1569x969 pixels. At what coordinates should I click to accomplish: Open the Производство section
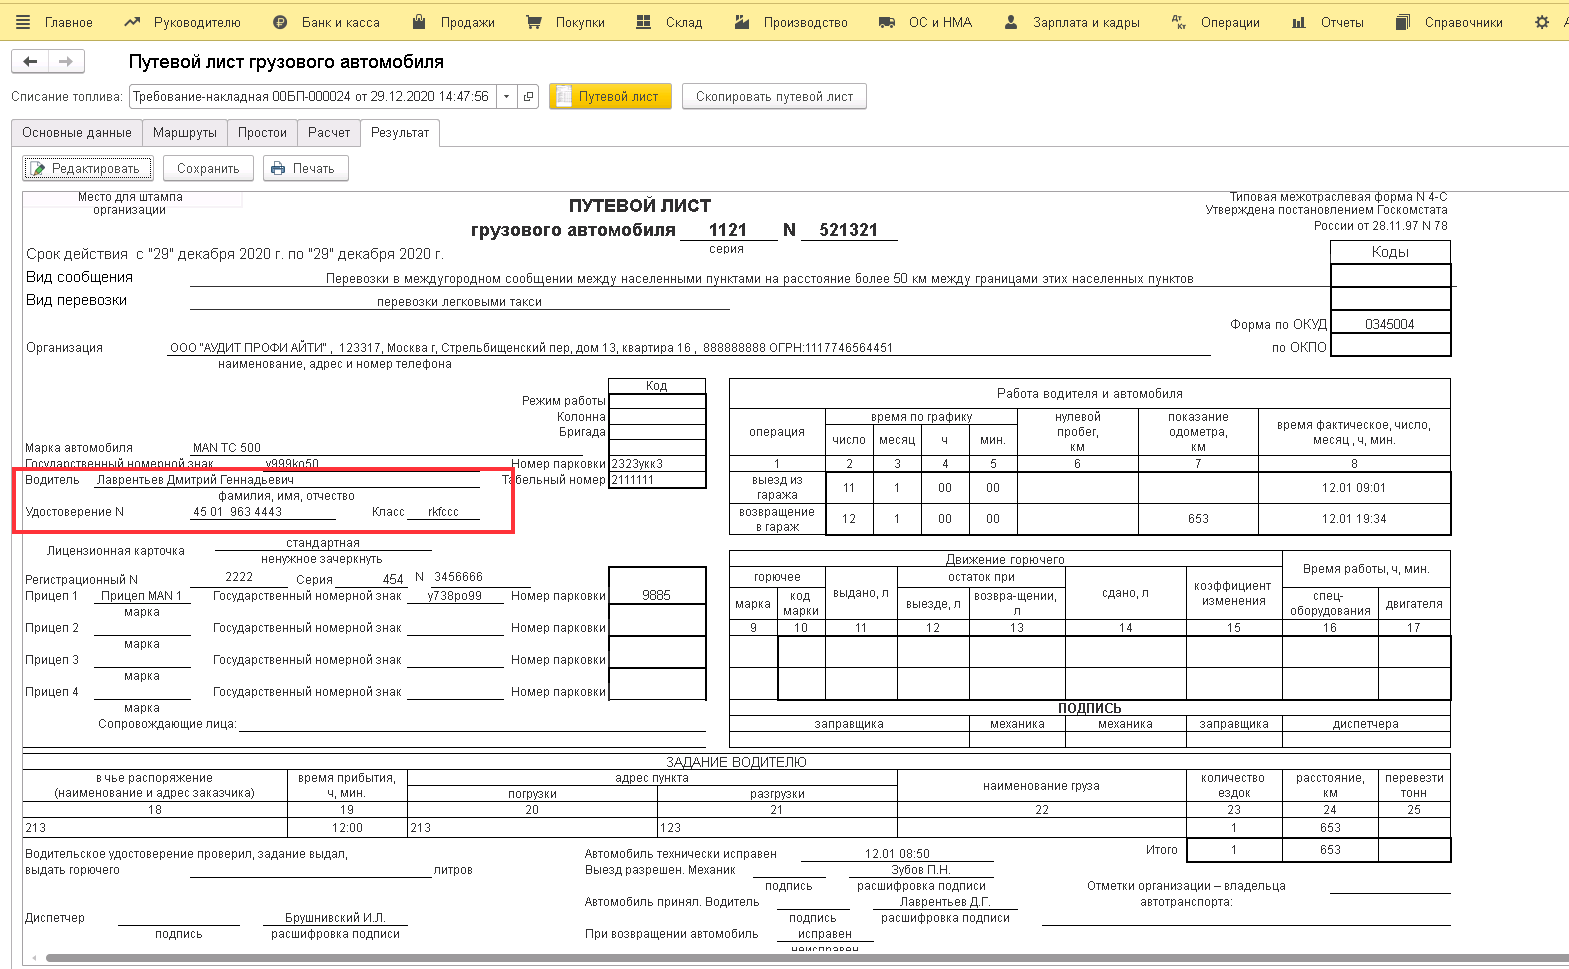click(x=791, y=22)
